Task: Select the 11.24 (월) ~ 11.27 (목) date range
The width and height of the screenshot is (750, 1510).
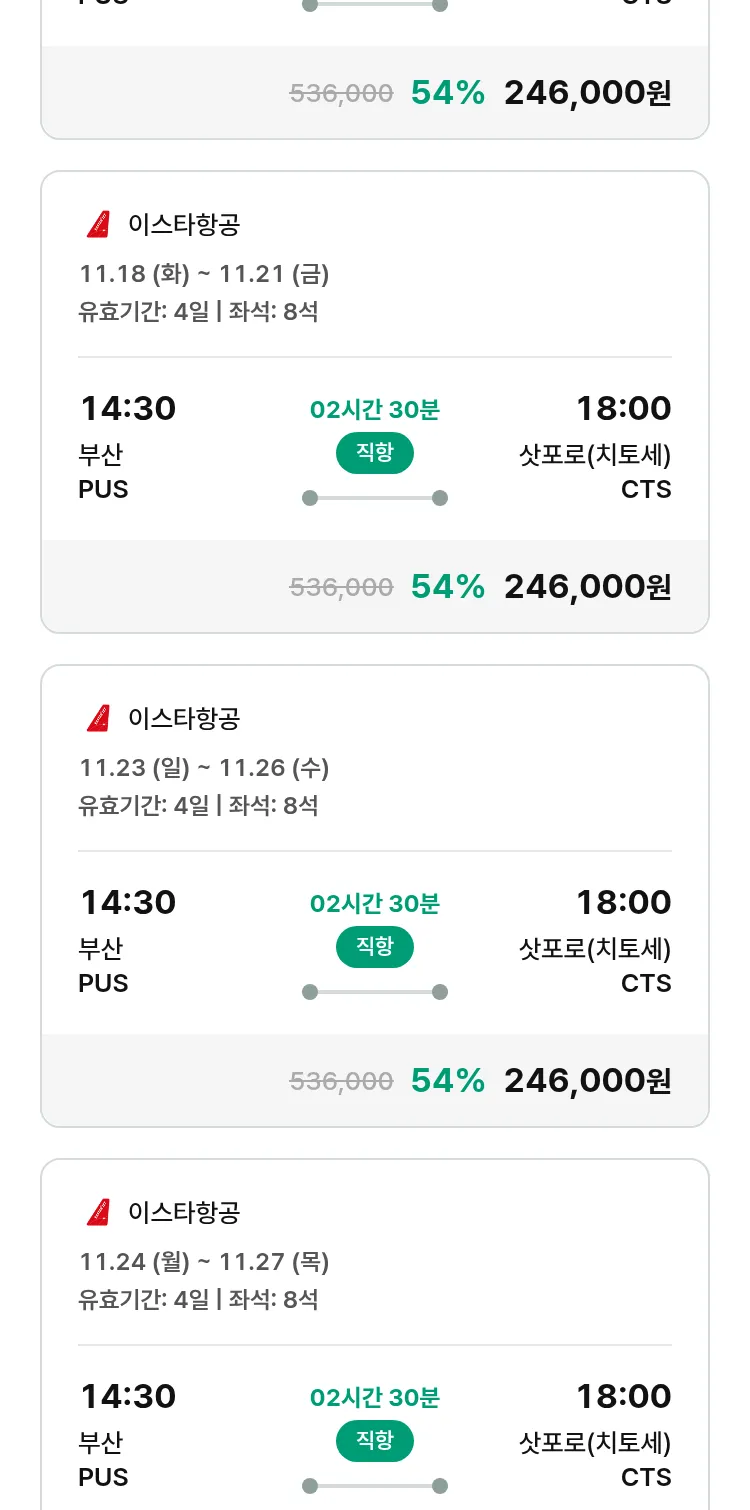Action: (x=204, y=1262)
